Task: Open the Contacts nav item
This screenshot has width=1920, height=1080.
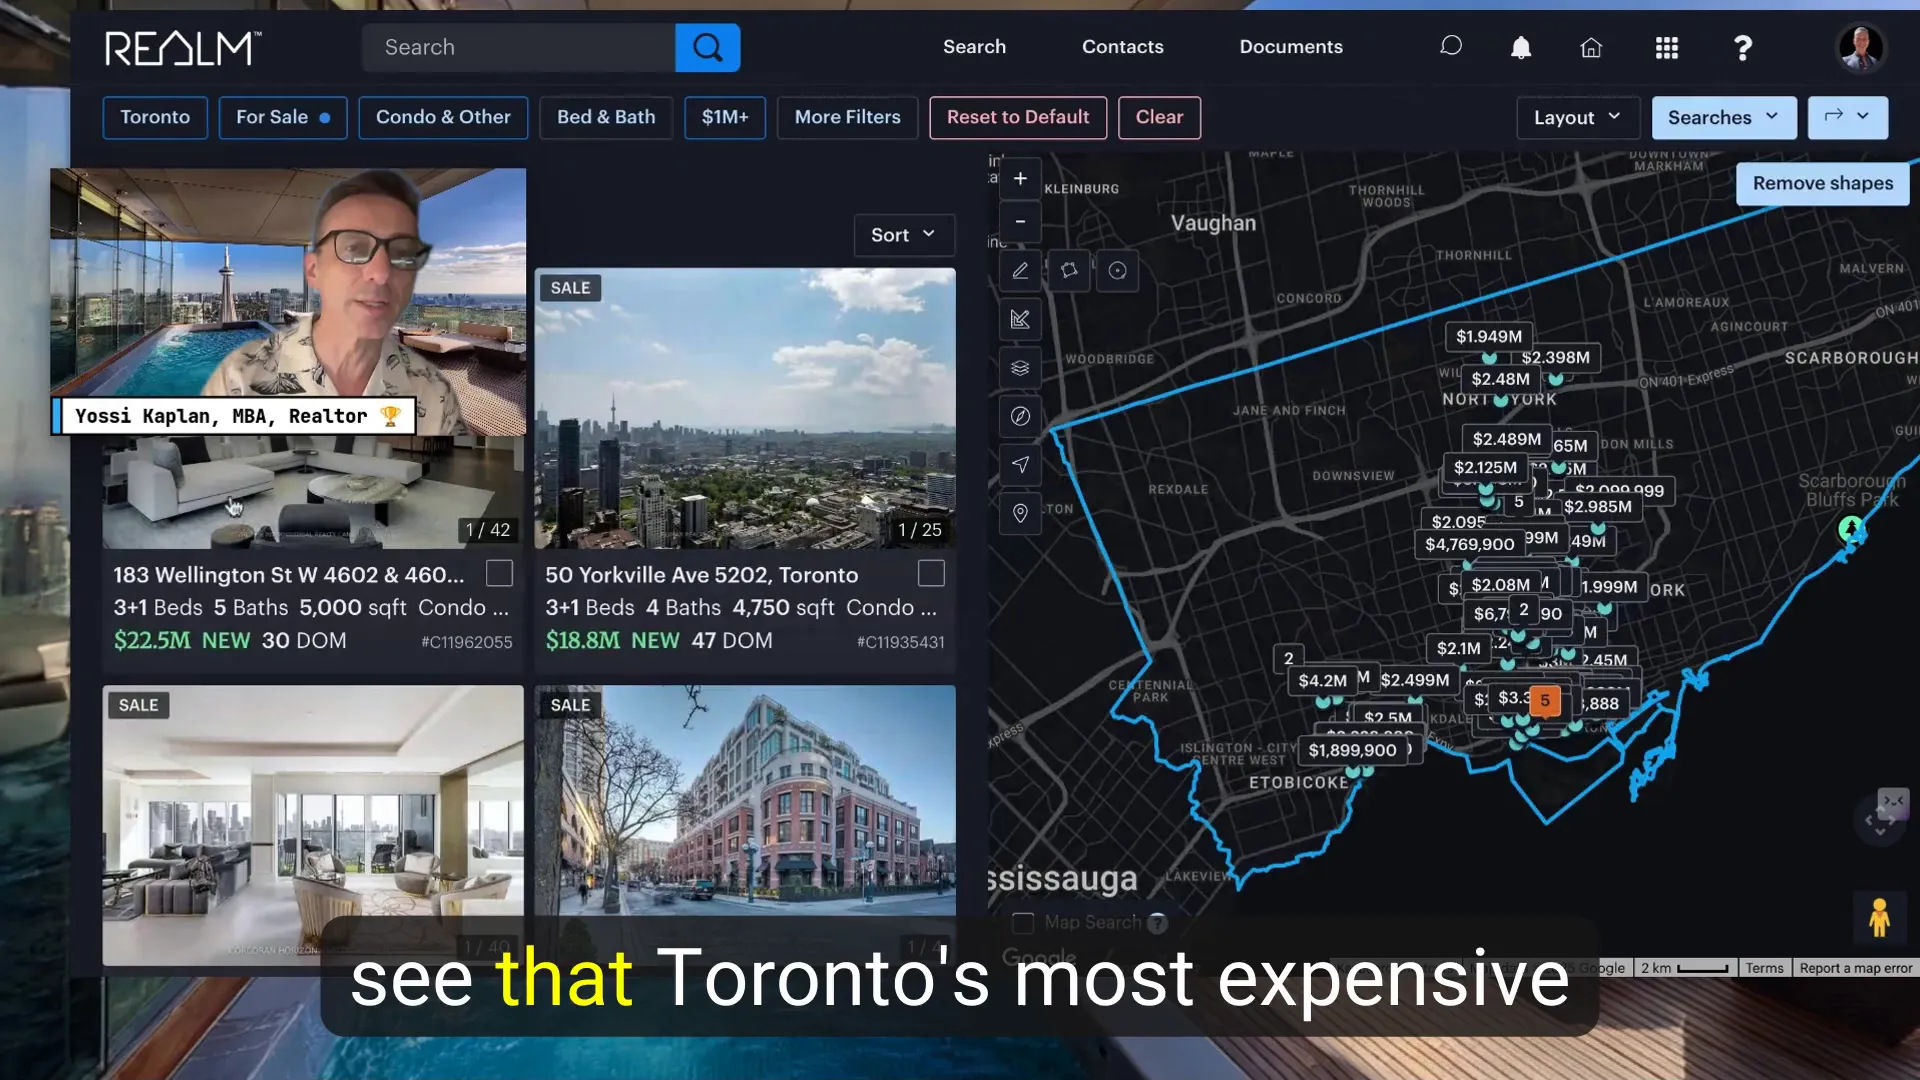Action: [1122, 47]
